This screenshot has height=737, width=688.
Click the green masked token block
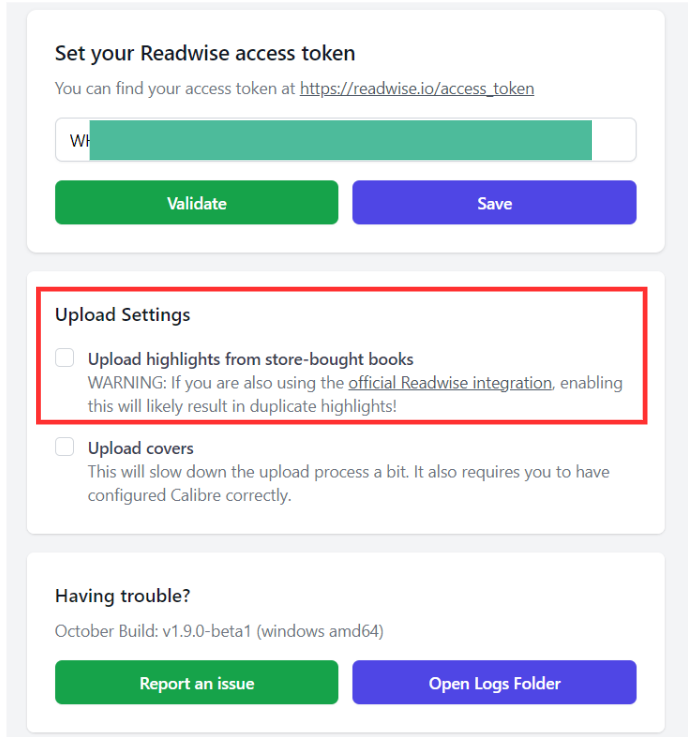340,140
